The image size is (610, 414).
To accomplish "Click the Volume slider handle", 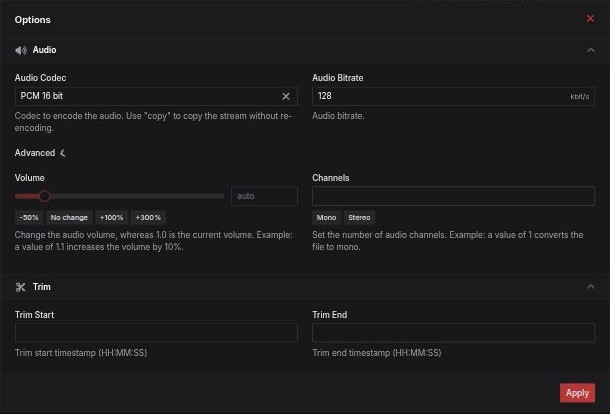I will tap(45, 196).
